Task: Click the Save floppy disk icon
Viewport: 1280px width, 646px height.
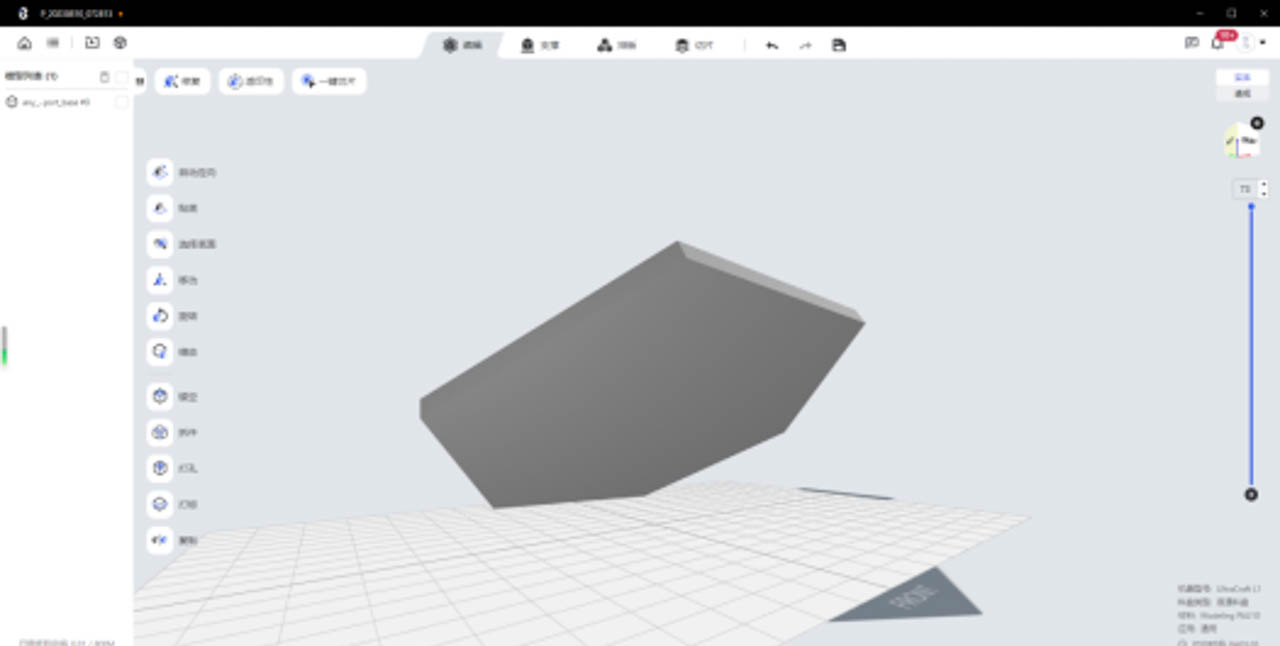Action: [839, 45]
